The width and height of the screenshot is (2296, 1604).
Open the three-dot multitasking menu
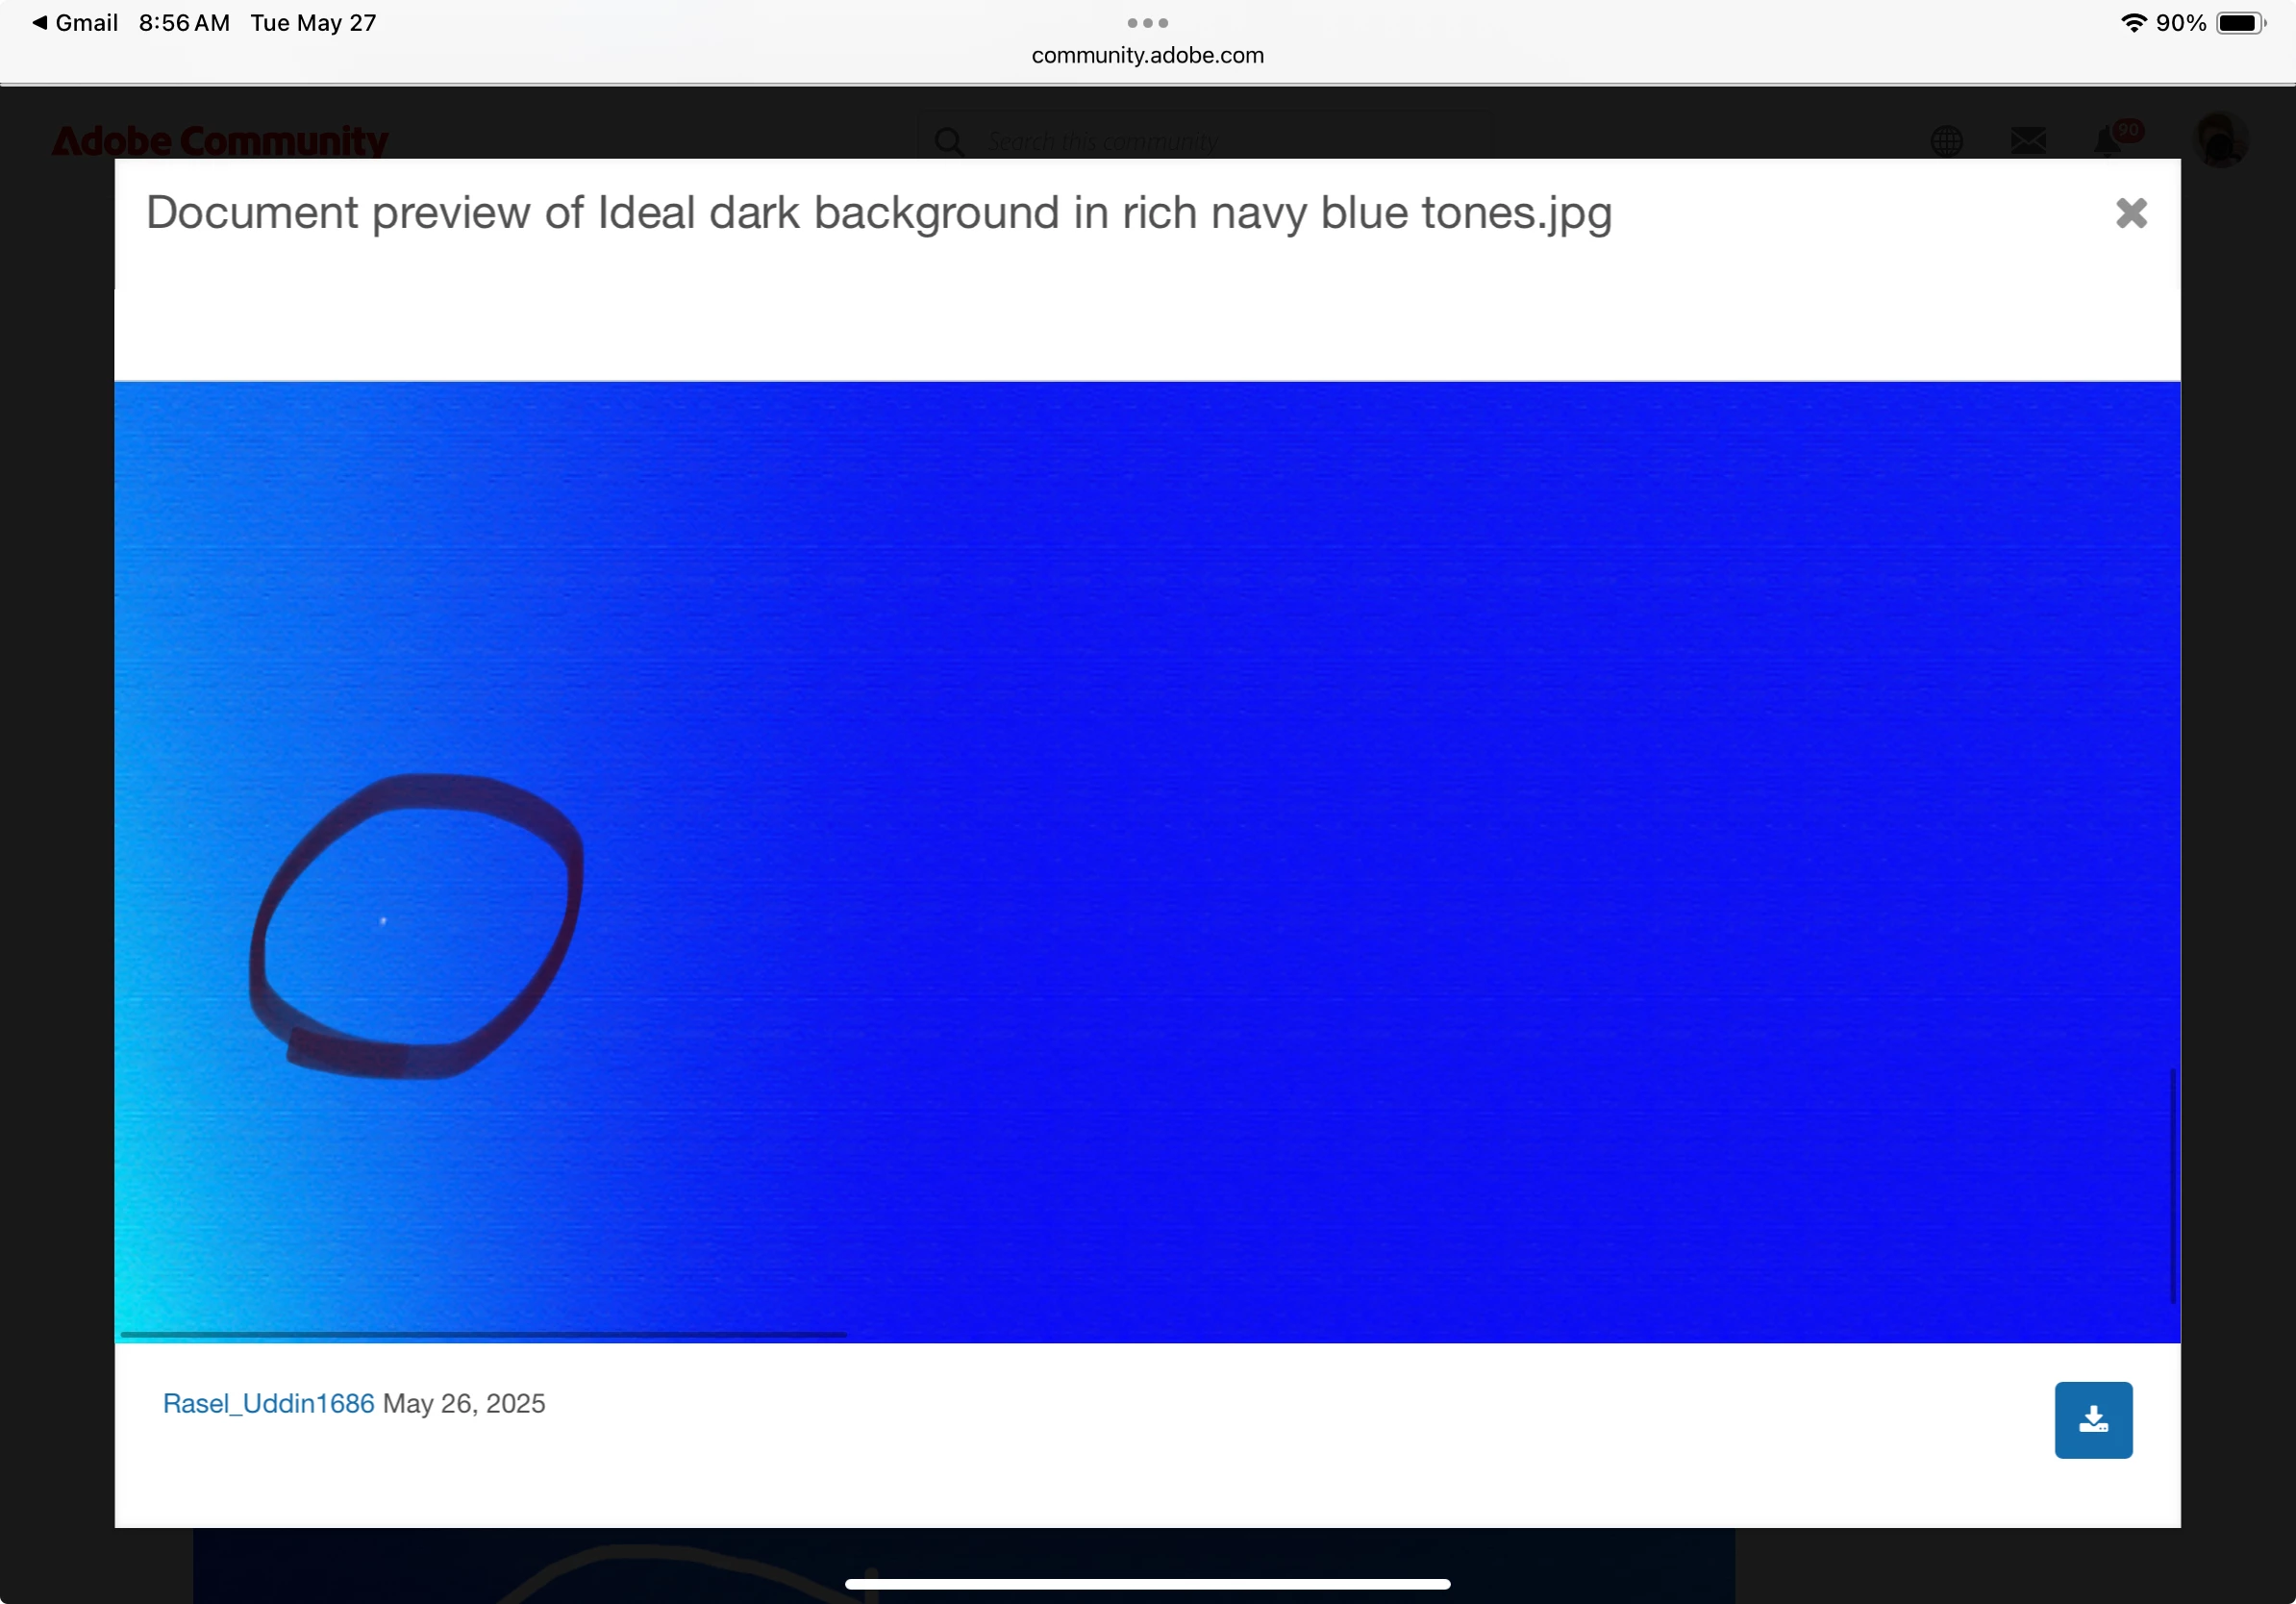coord(1147,22)
